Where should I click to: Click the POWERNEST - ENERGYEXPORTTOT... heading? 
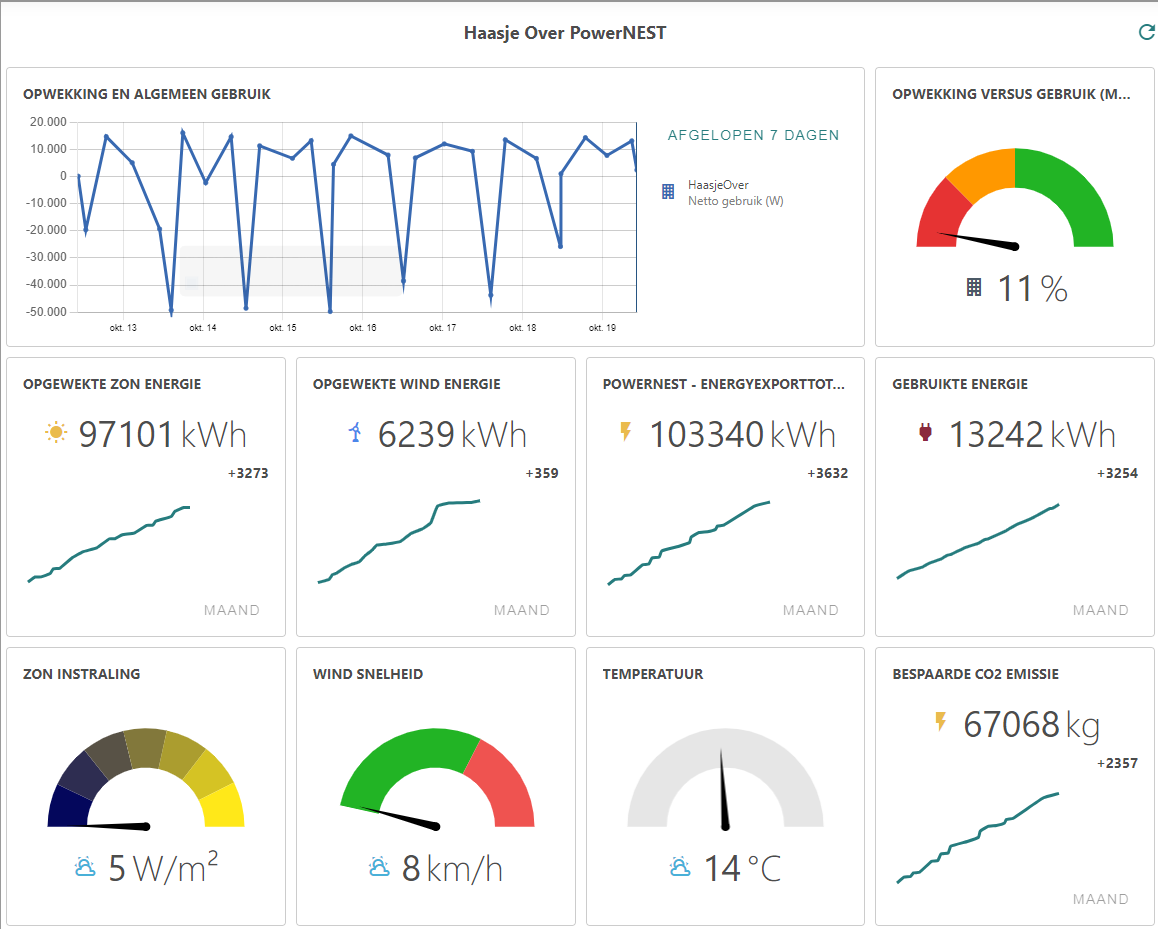(x=724, y=384)
